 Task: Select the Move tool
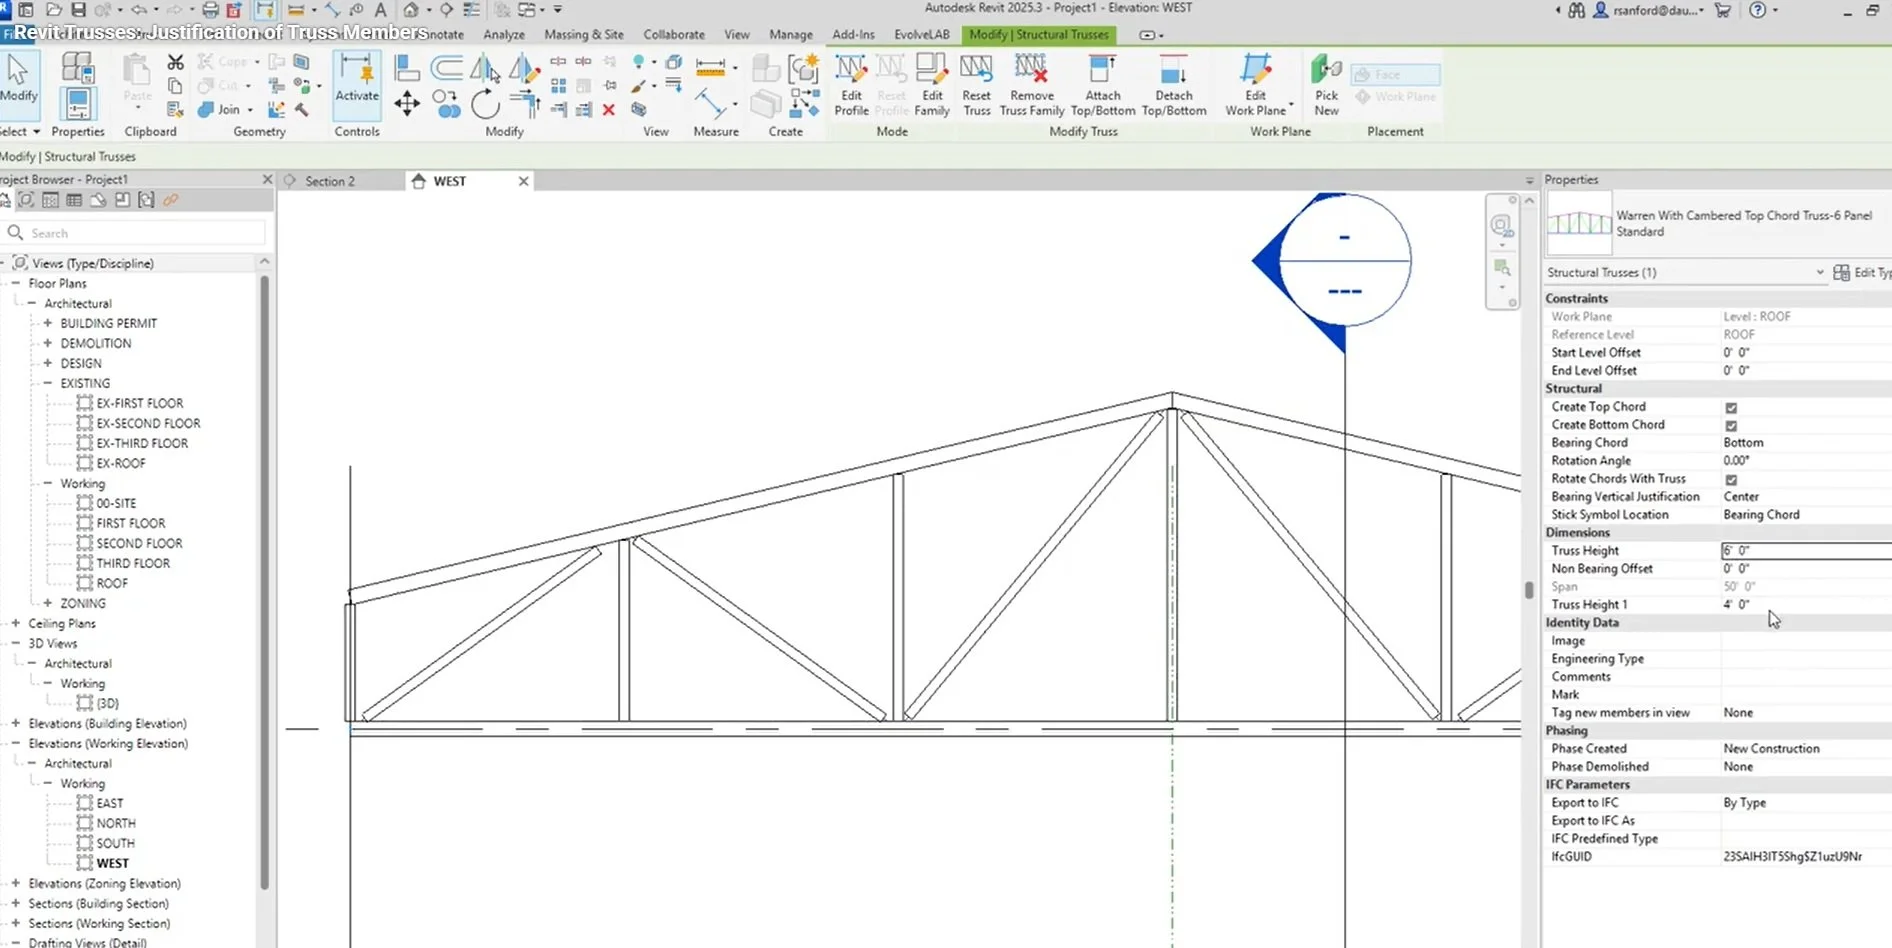(406, 103)
